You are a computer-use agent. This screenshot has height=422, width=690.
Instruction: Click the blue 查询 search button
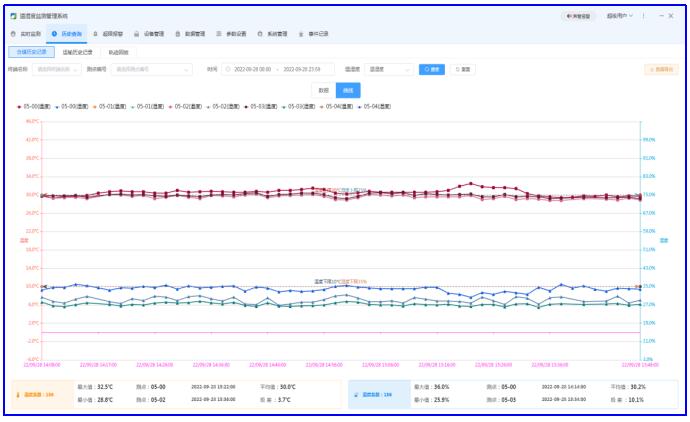(x=431, y=70)
